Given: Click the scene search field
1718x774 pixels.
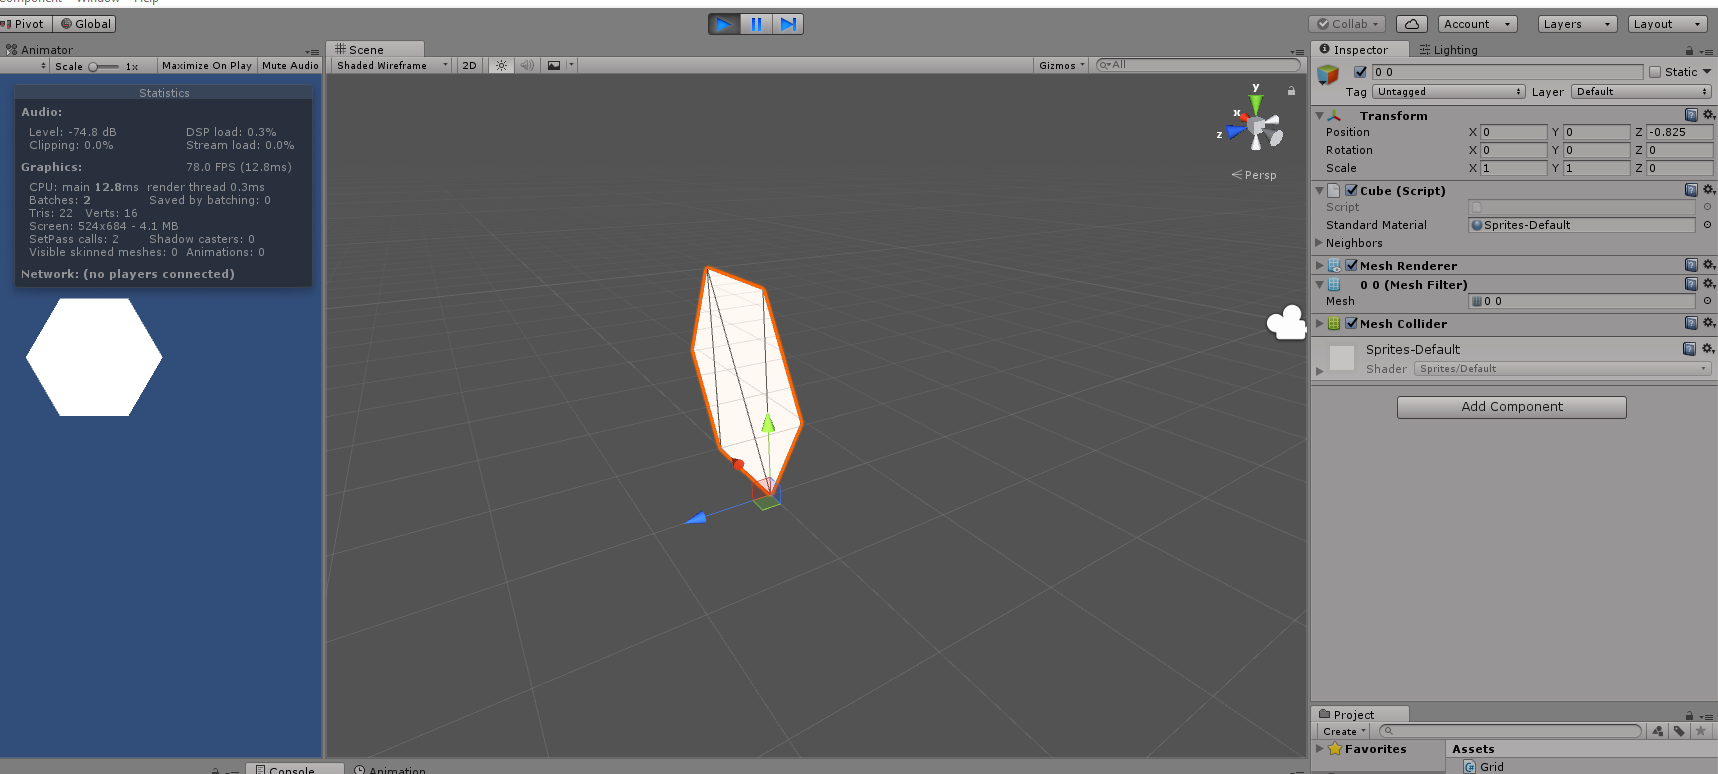Looking at the screenshot, I should click(1198, 65).
